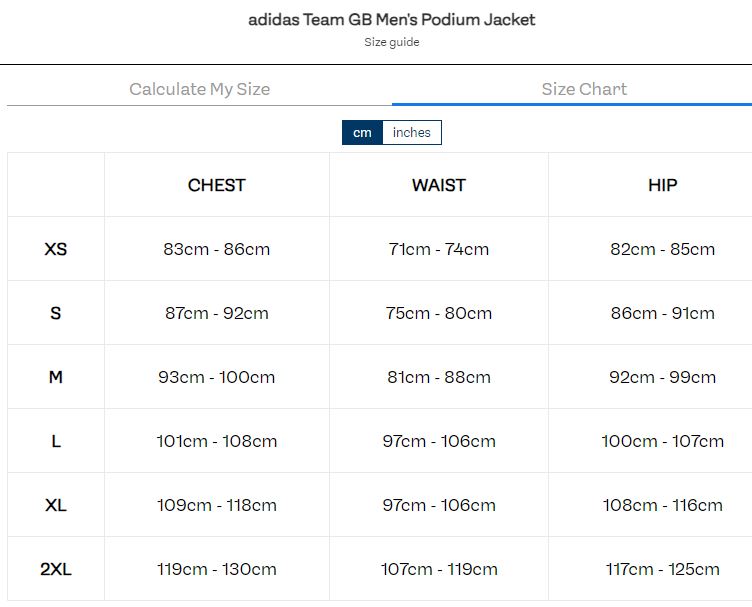Select XS chest value 83cm - 86cm
752x607 pixels.
pyautogui.click(x=217, y=249)
